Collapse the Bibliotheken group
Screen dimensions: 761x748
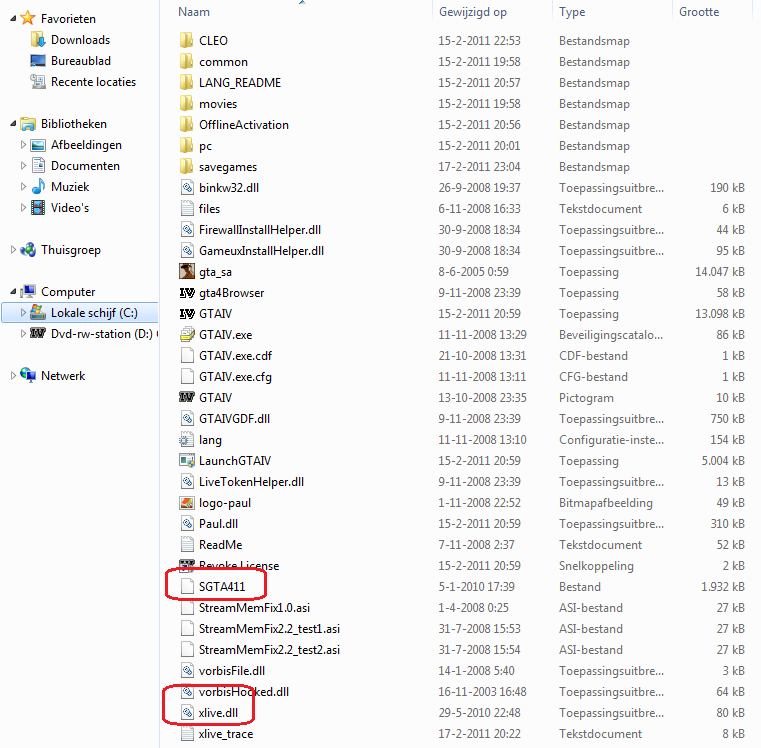coord(13,124)
